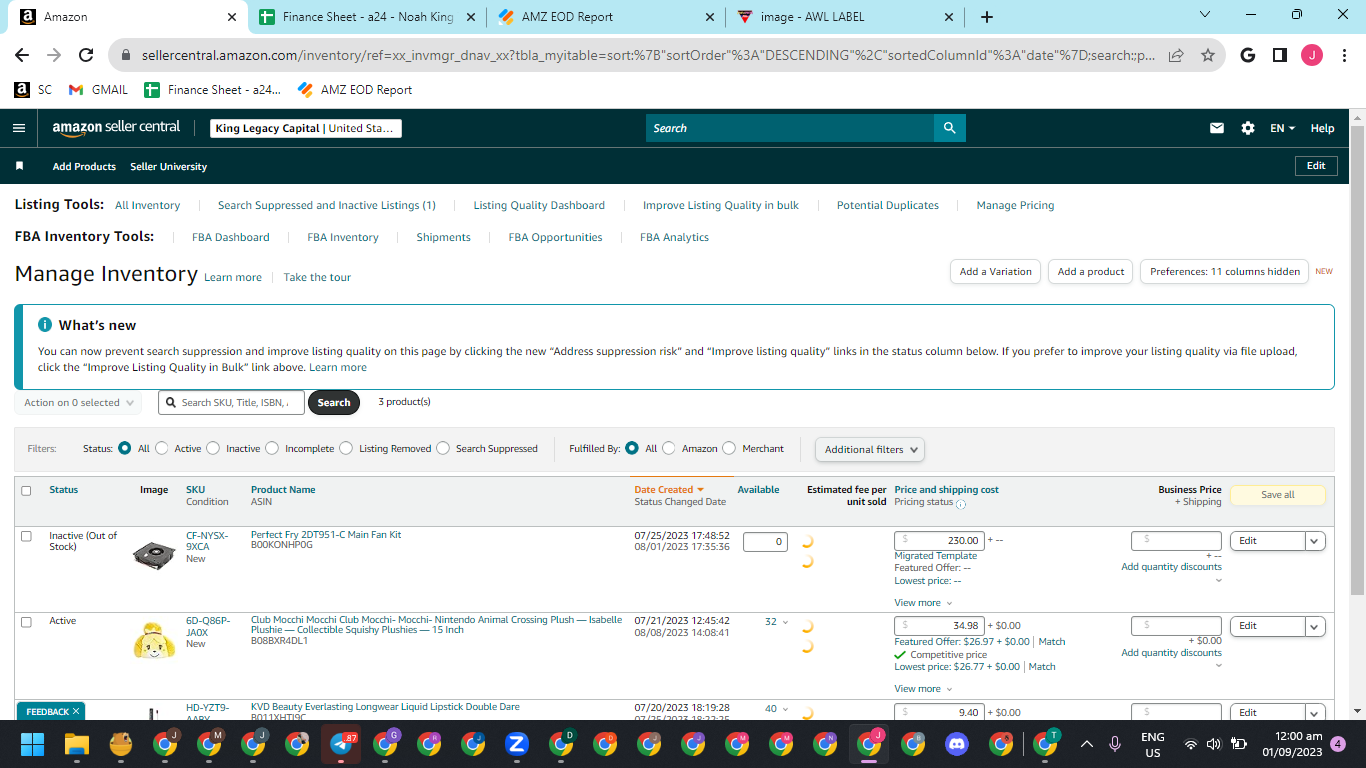Open the Club Mocchi Isabelle Plushie product link
The height and width of the screenshot is (768, 1366).
(x=436, y=625)
